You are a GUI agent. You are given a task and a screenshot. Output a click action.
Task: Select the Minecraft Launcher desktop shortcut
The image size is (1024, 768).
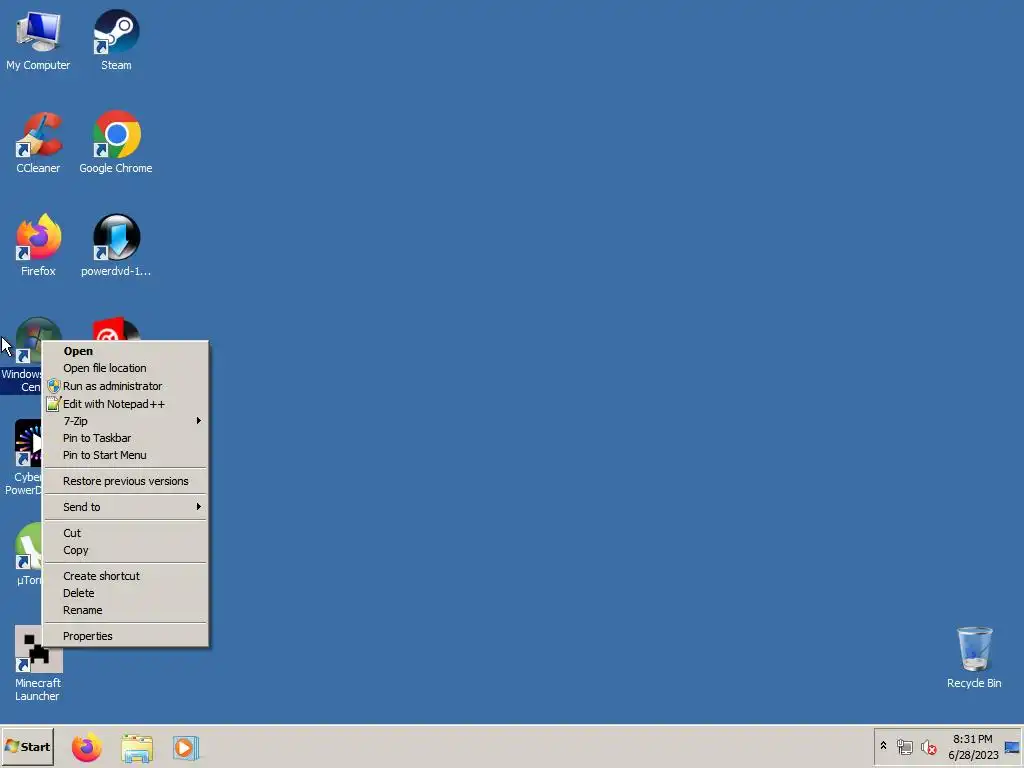point(37,664)
